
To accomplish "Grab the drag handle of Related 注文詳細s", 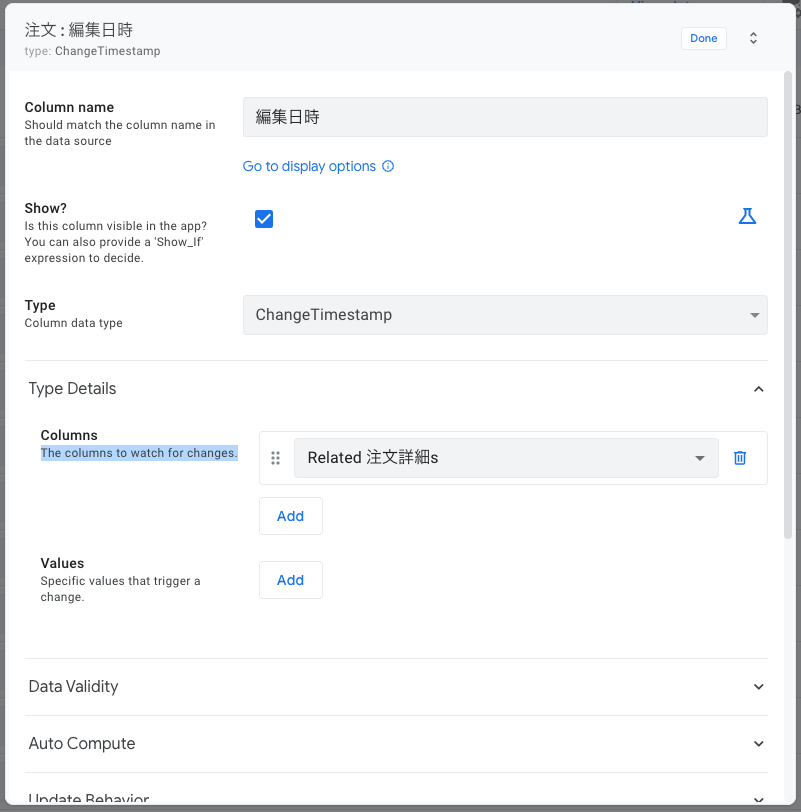I will click(x=275, y=458).
